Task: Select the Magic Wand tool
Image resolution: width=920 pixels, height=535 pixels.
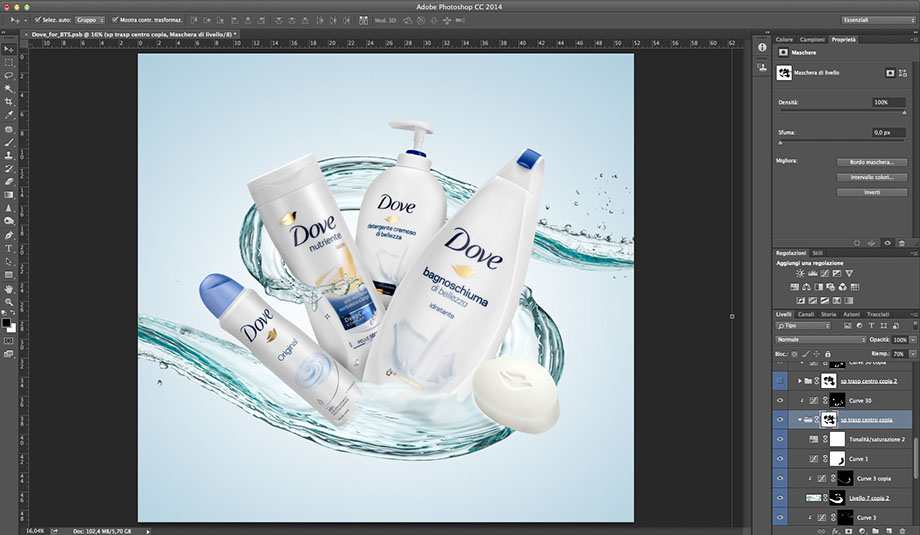Action: [8, 89]
